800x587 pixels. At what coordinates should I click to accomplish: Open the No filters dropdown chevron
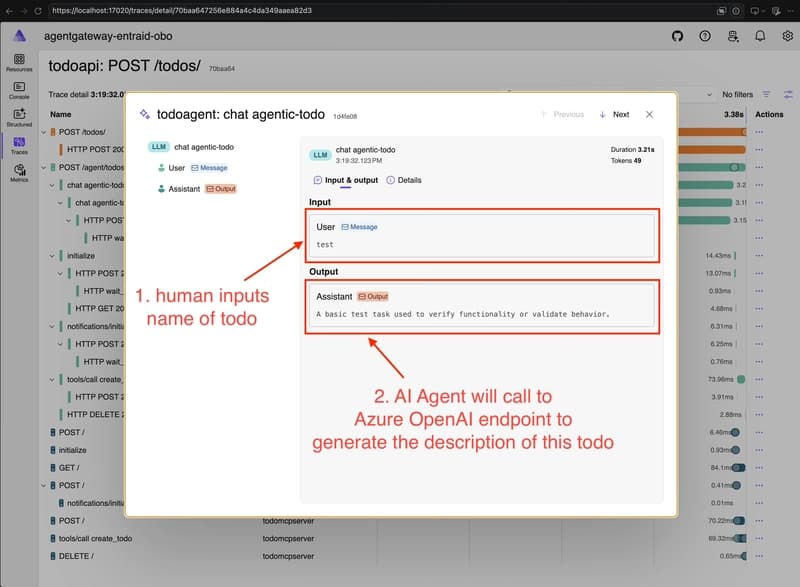[709, 94]
